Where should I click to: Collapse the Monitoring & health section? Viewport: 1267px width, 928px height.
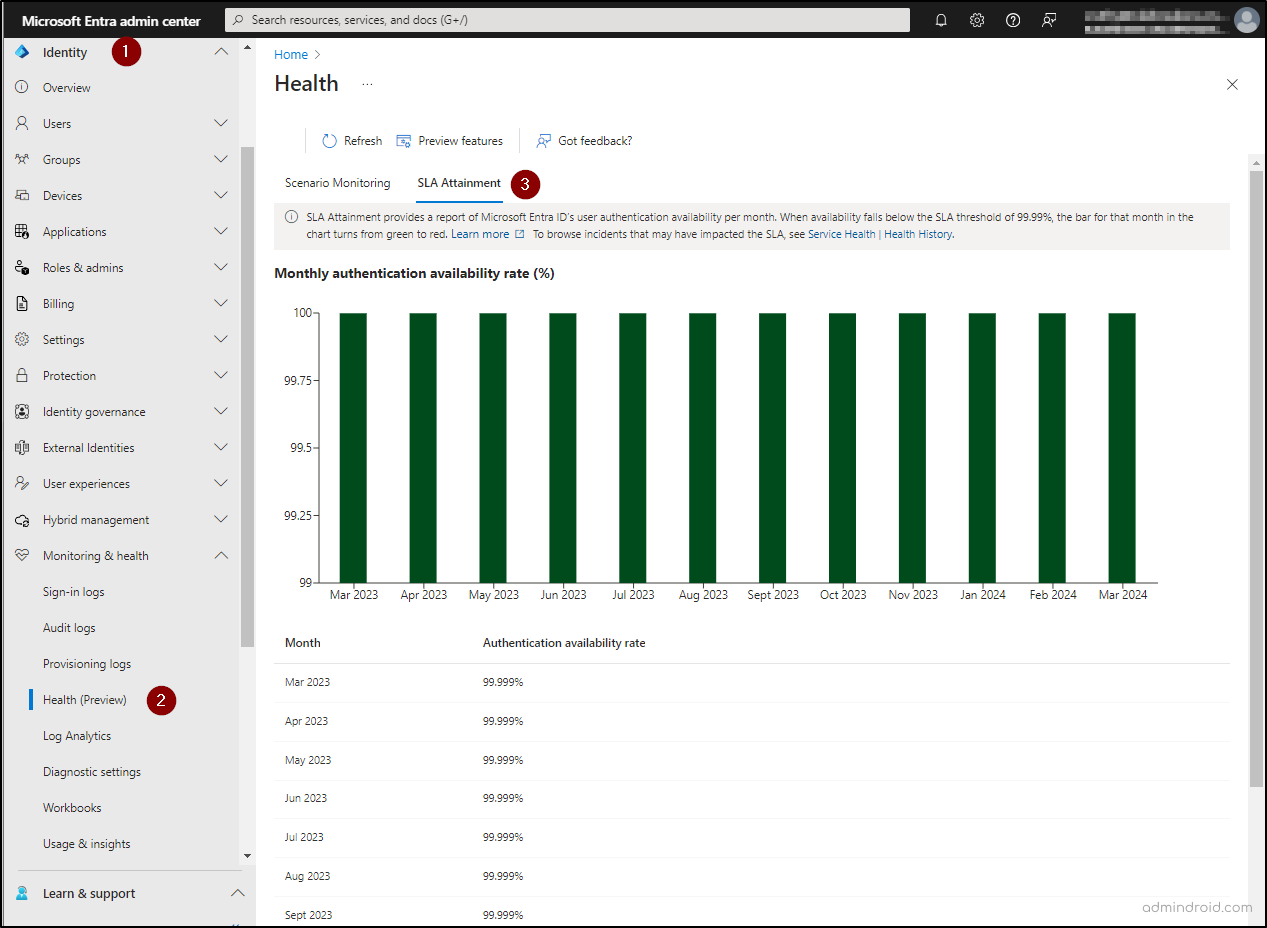220,555
